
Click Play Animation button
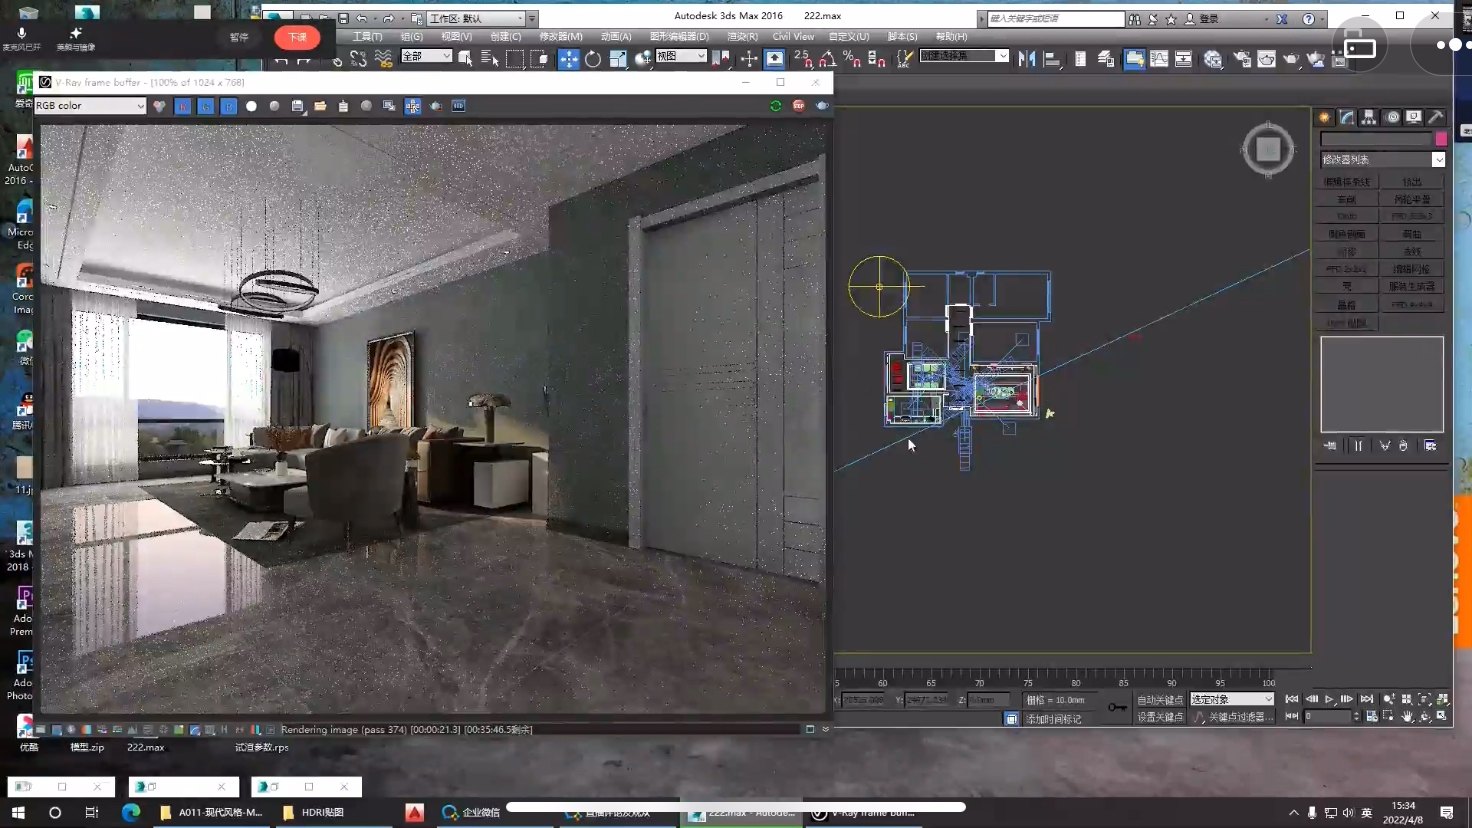click(1329, 699)
